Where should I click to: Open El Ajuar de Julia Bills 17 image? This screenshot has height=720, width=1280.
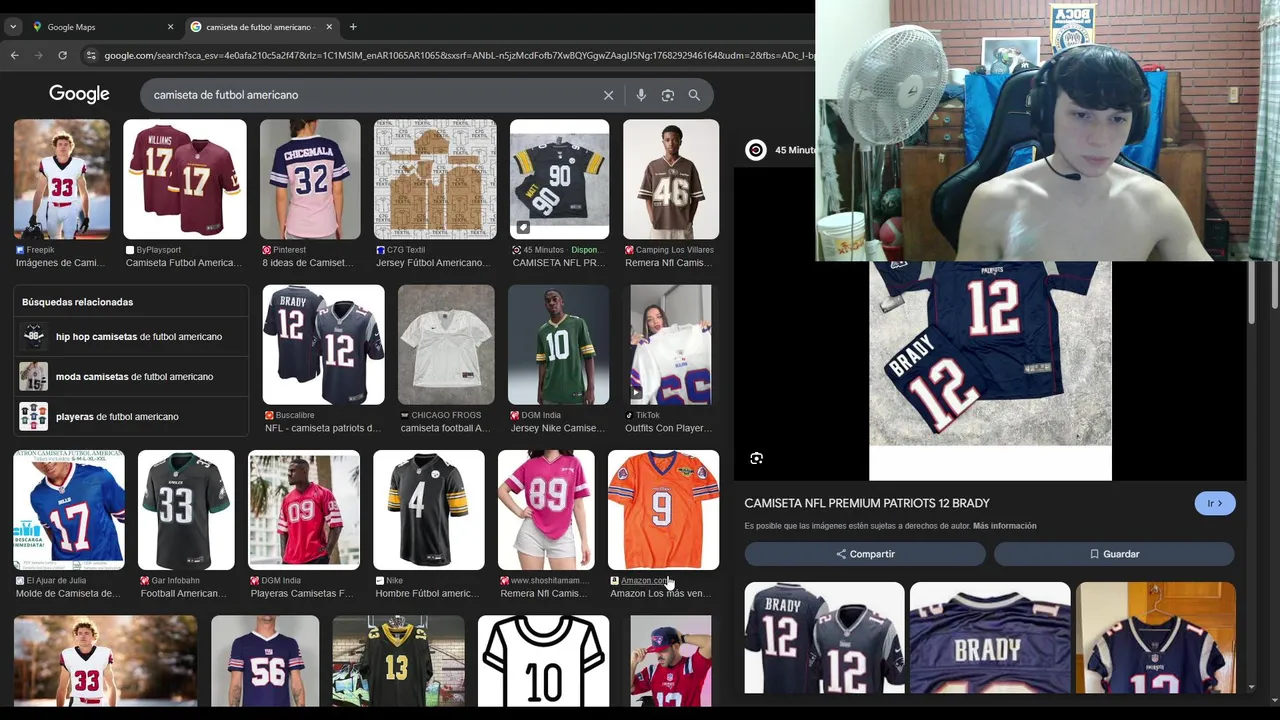pyautogui.click(x=69, y=510)
